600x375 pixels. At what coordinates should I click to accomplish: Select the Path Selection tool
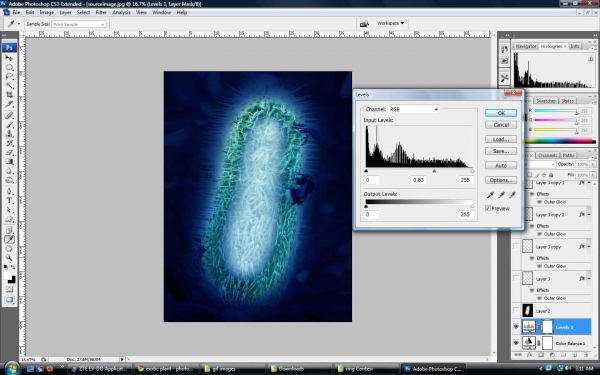(9, 210)
